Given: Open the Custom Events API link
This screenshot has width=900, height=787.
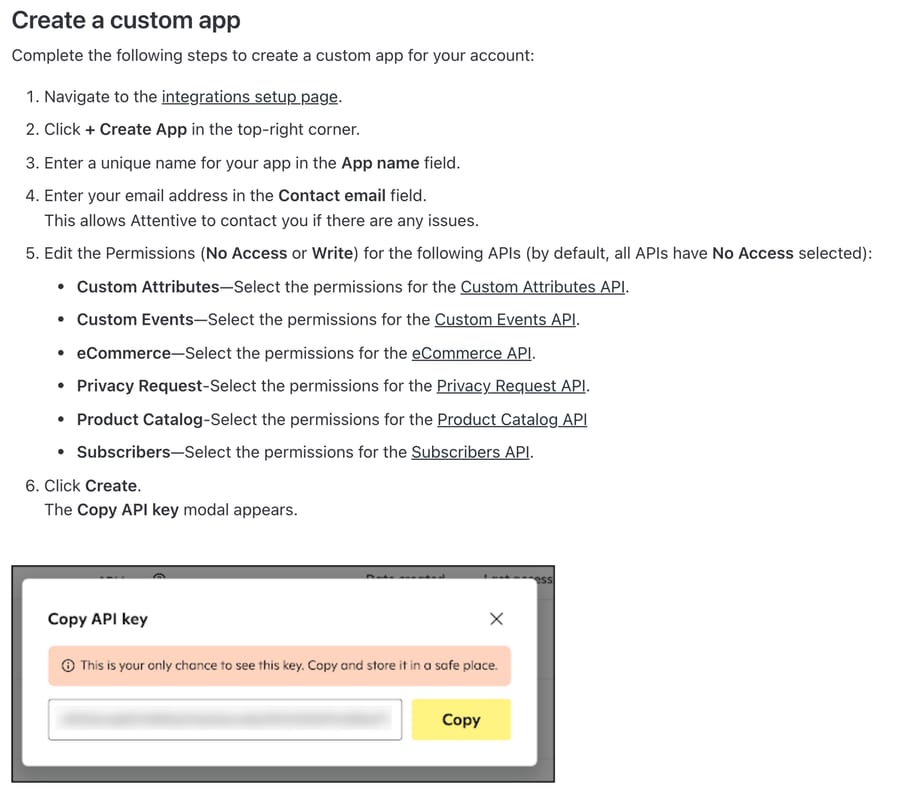Looking at the screenshot, I should click(505, 319).
